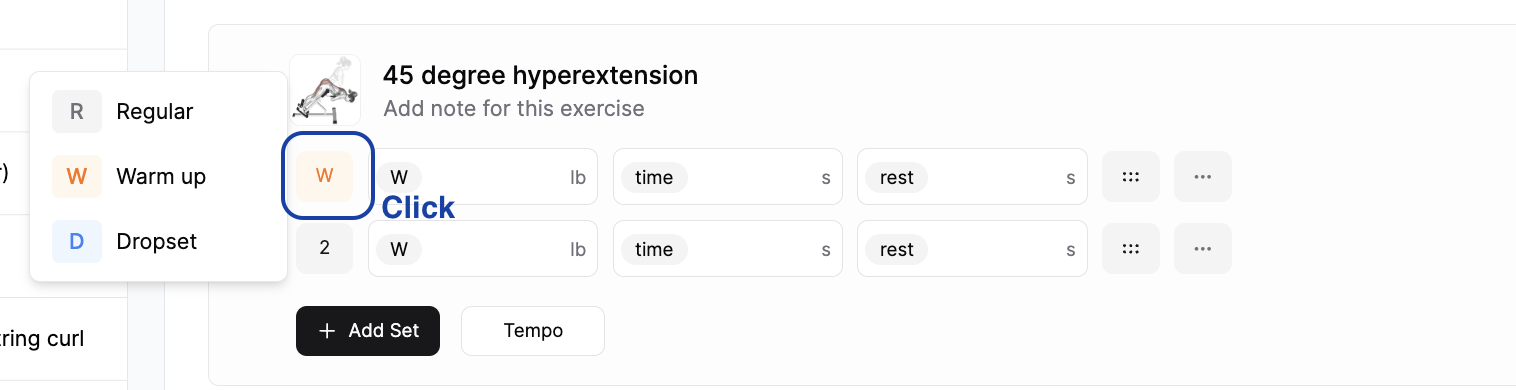Click the drag handle icon on first set
The height and width of the screenshot is (390, 1516).
coord(1131,177)
